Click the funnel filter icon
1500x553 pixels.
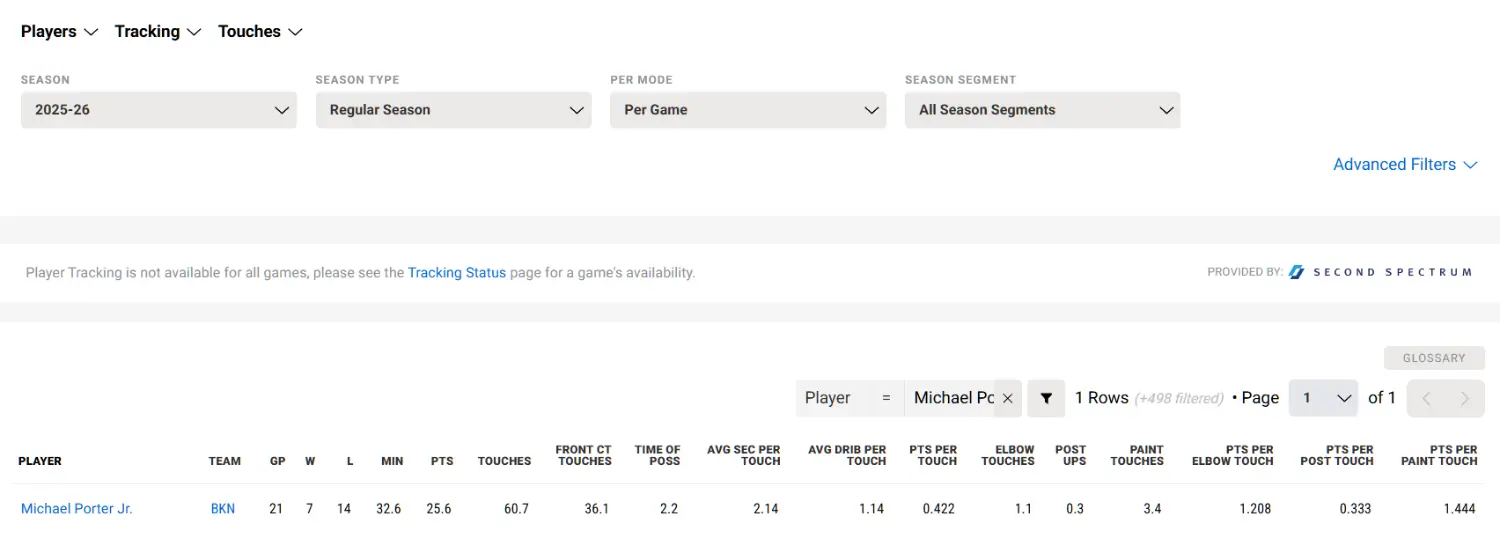click(1046, 398)
